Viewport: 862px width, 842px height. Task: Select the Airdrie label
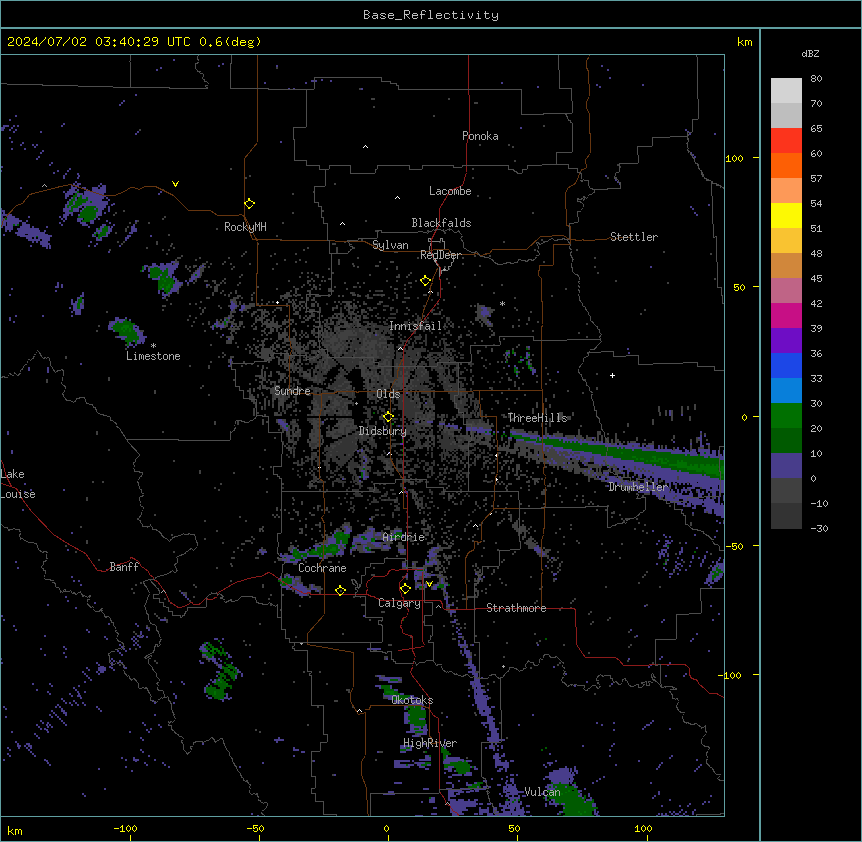[404, 537]
